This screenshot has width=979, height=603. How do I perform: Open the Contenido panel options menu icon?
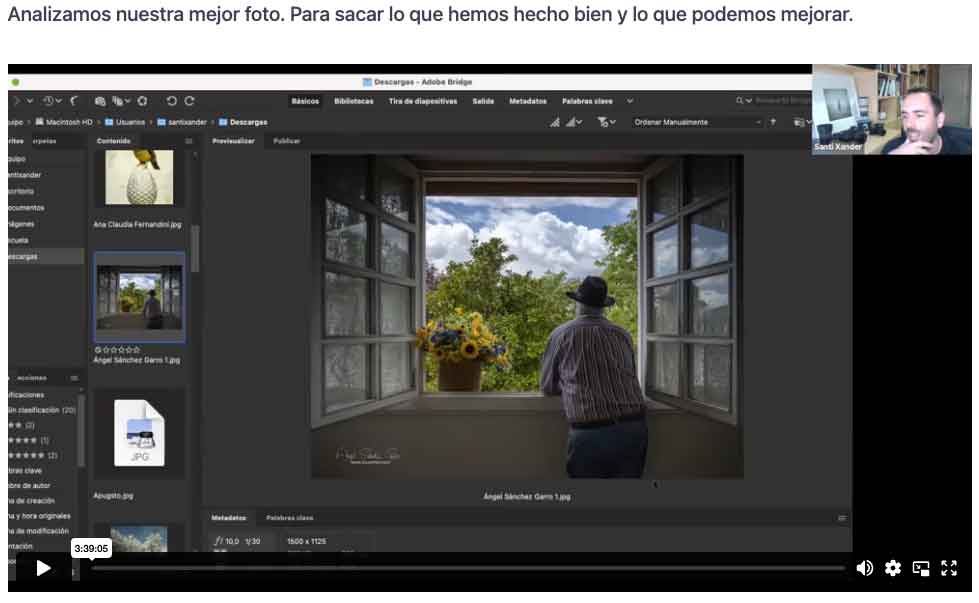click(x=189, y=141)
